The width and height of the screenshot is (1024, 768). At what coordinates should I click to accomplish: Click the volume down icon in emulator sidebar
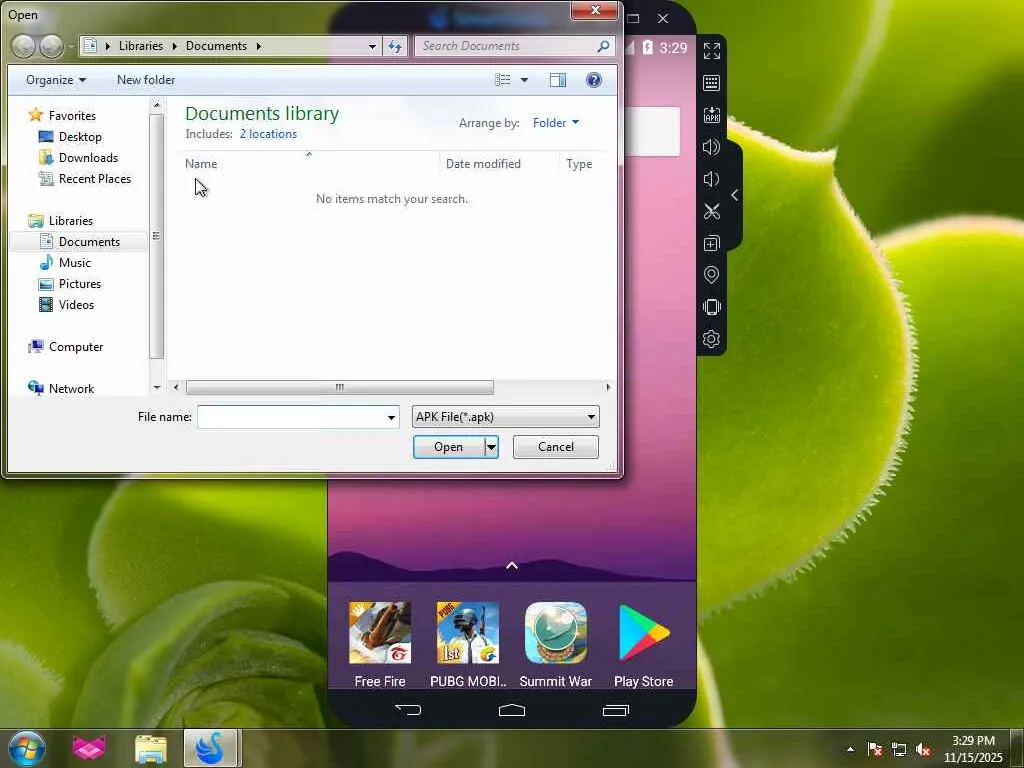pos(711,179)
